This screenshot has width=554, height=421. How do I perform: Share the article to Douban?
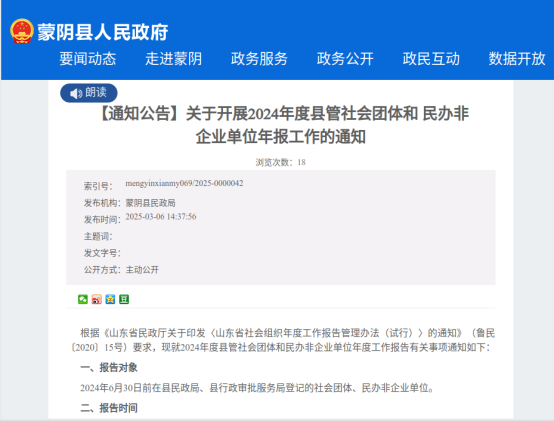point(124,300)
